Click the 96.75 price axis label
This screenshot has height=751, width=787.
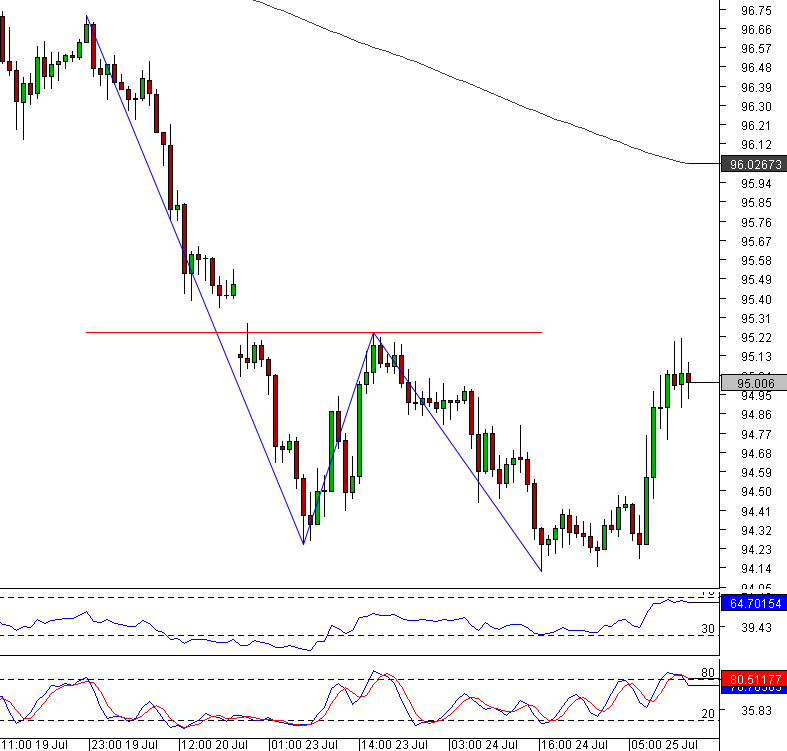coord(755,11)
